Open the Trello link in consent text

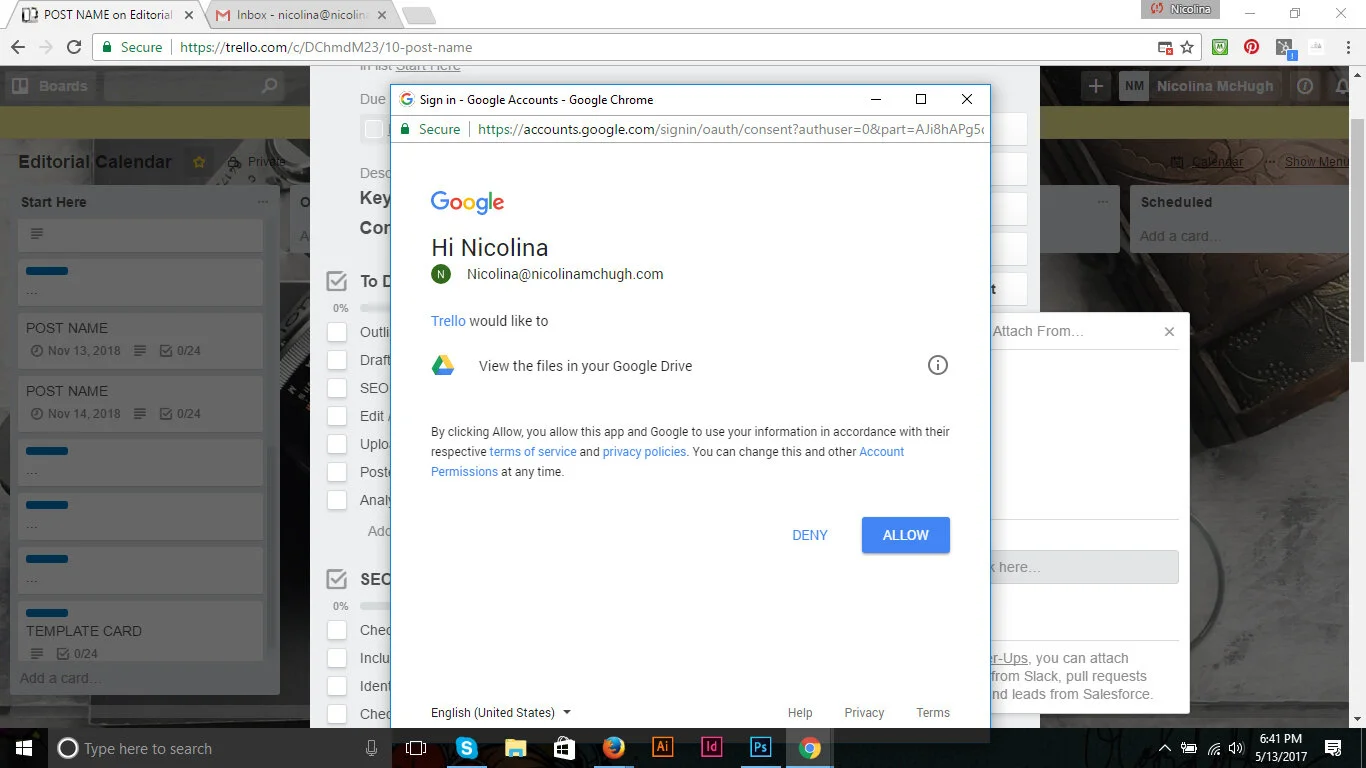coord(448,321)
